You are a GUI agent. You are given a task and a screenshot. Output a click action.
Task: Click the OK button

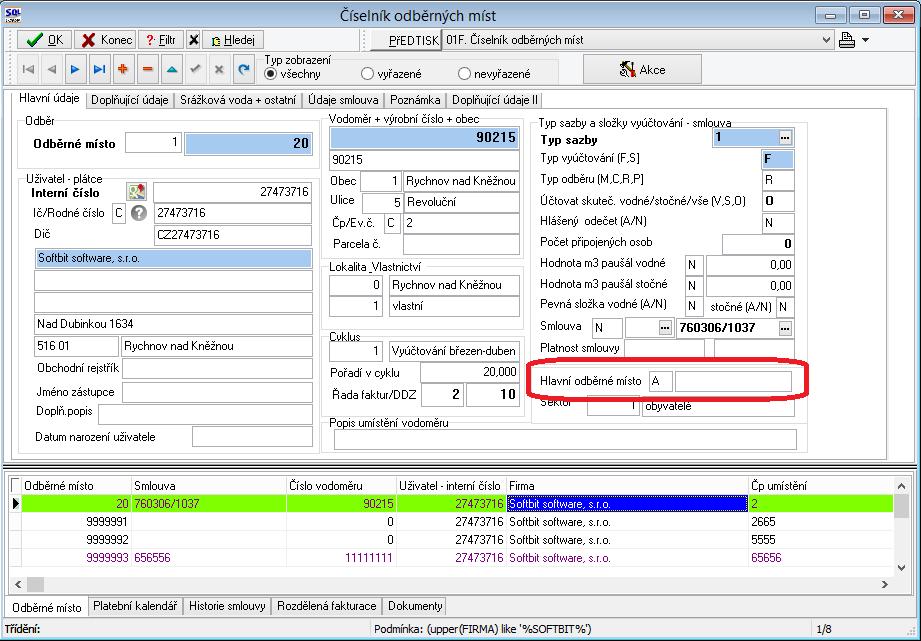pos(45,40)
